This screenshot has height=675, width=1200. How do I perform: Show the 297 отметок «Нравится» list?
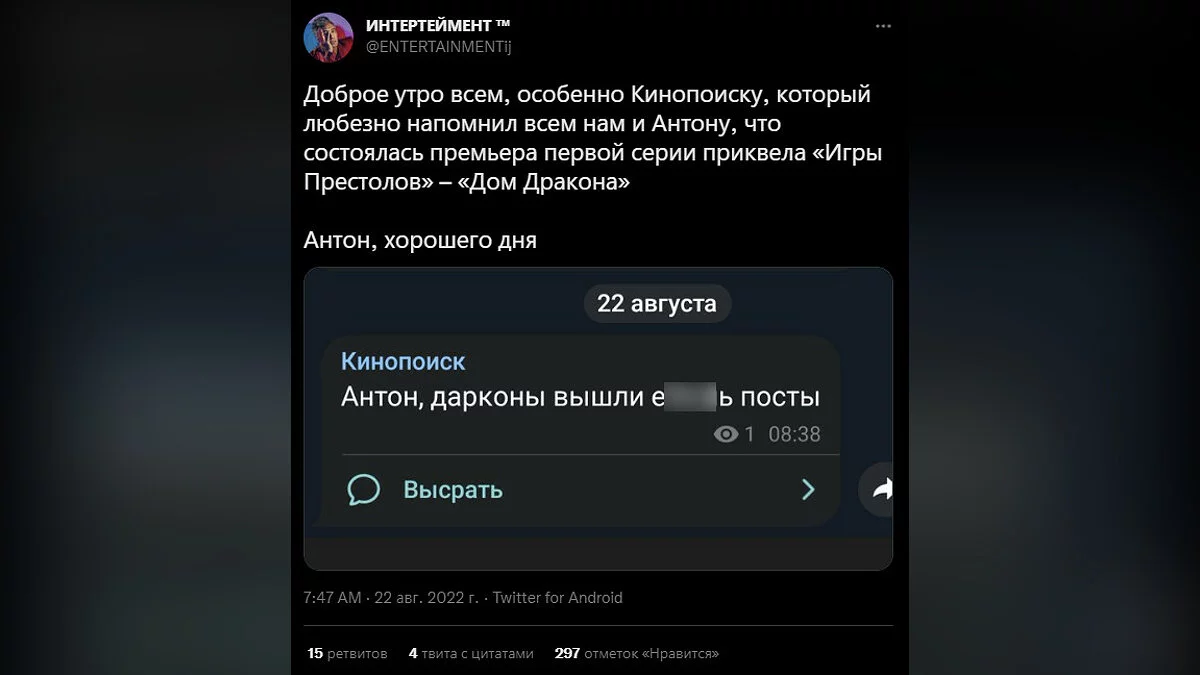click(x=637, y=653)
